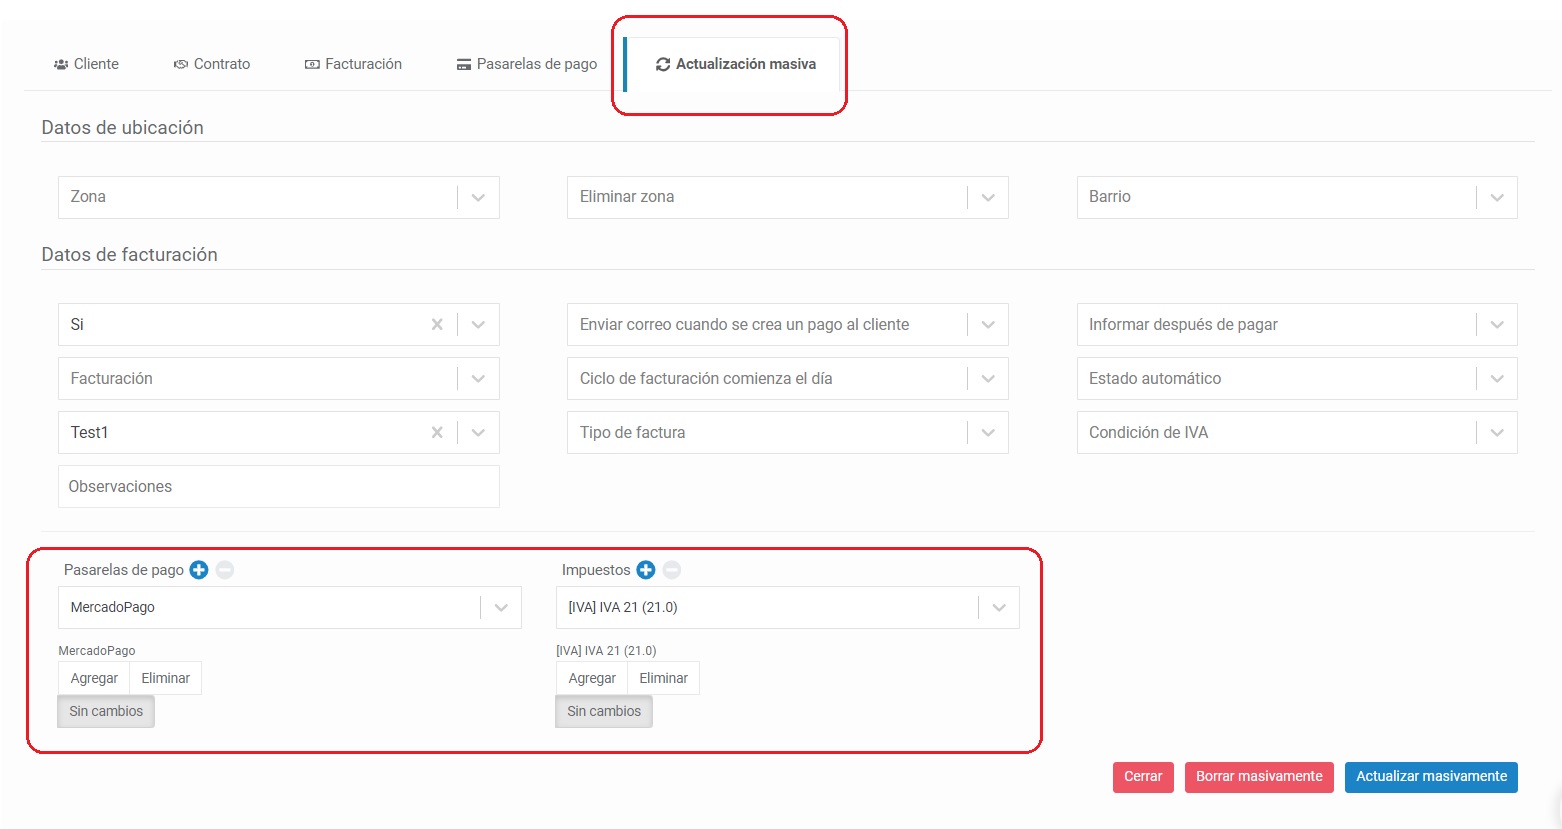This screenshot has height=829, width=1562.
Task: Clear the Si selection with the X
Action: point(437,325)
